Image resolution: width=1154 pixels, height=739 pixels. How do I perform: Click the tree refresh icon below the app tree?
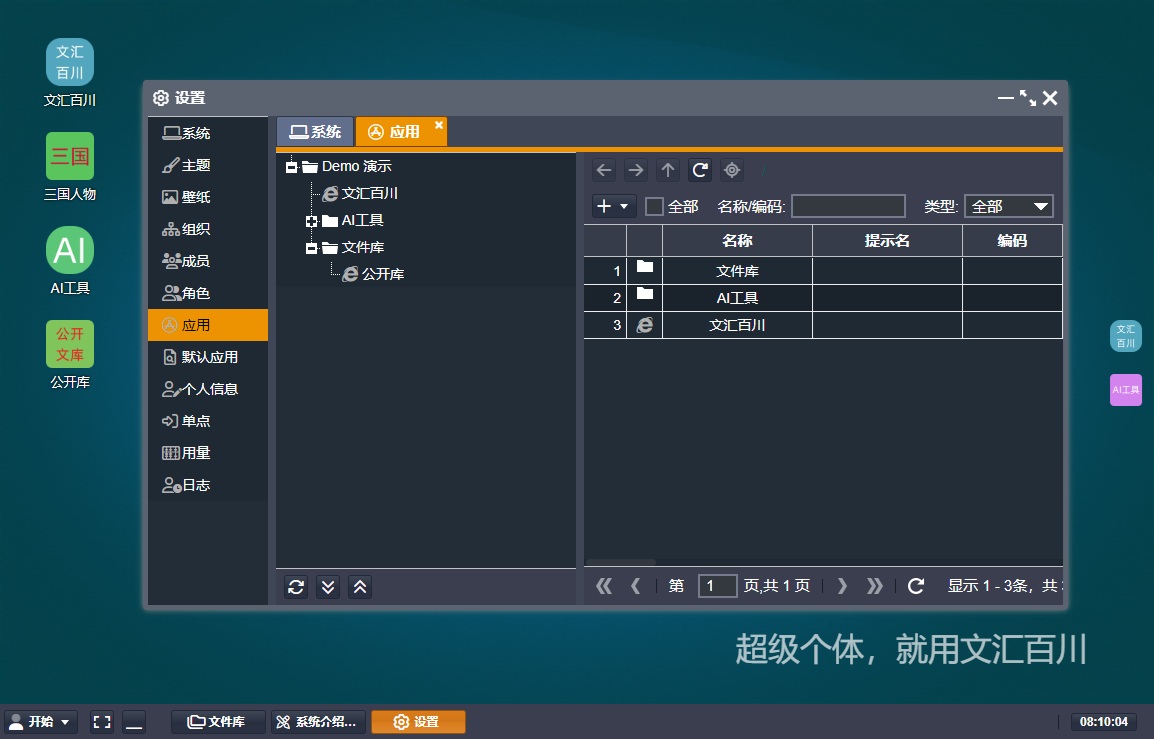tap(295, 587)
